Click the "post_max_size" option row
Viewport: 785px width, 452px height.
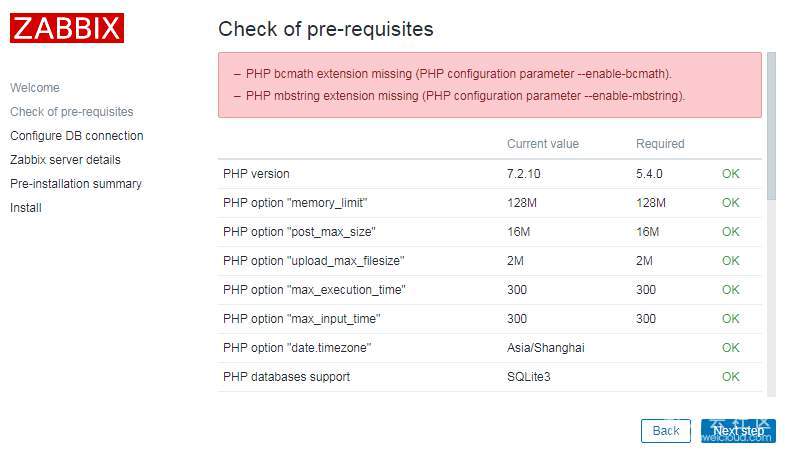click(x=299, y=232)
